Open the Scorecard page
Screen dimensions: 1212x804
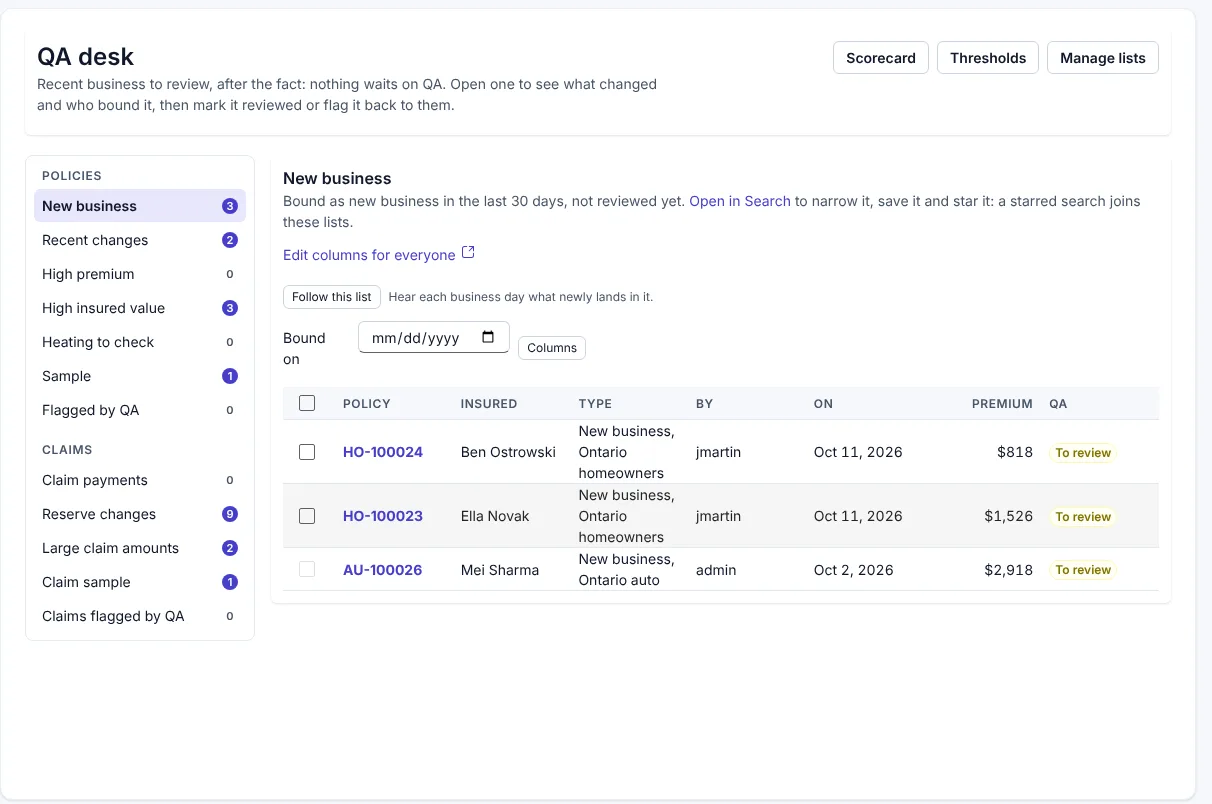[881, 58]
